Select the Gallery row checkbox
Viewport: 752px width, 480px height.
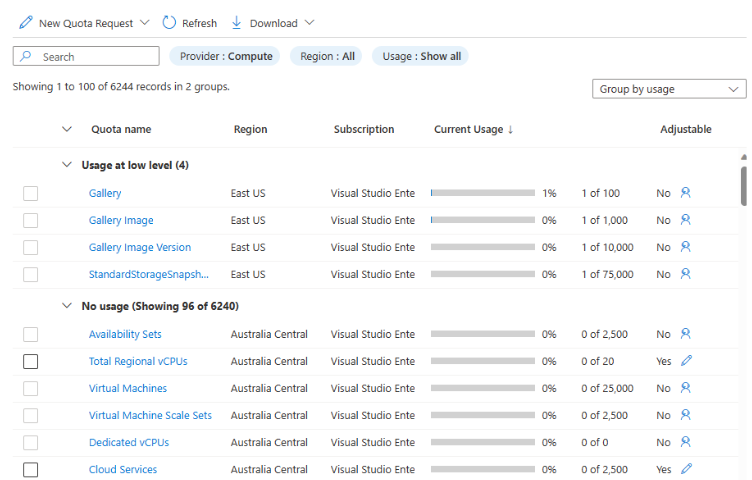click(x=30, y=193)
